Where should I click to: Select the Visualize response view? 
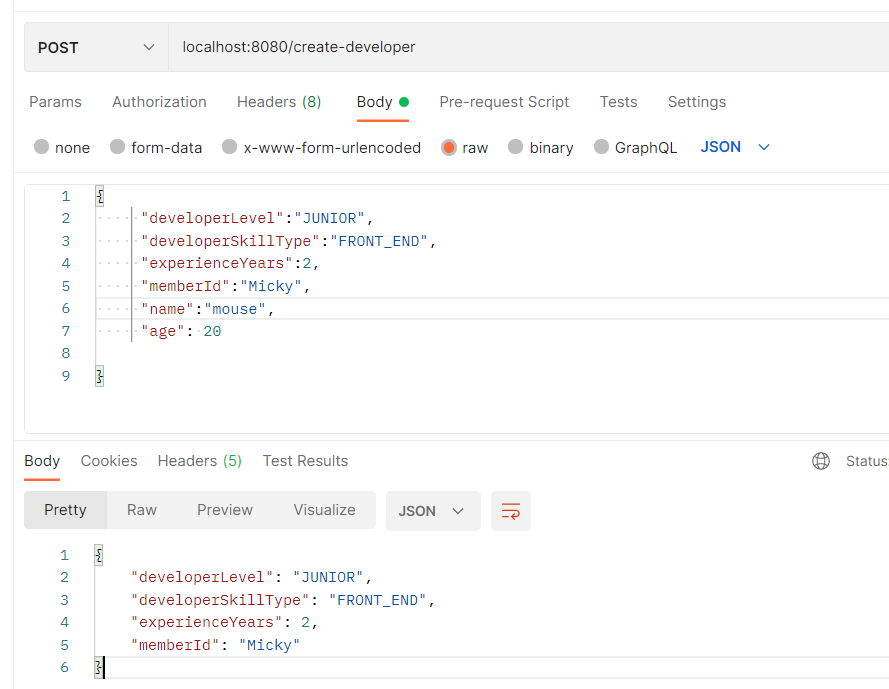[324, 510]
